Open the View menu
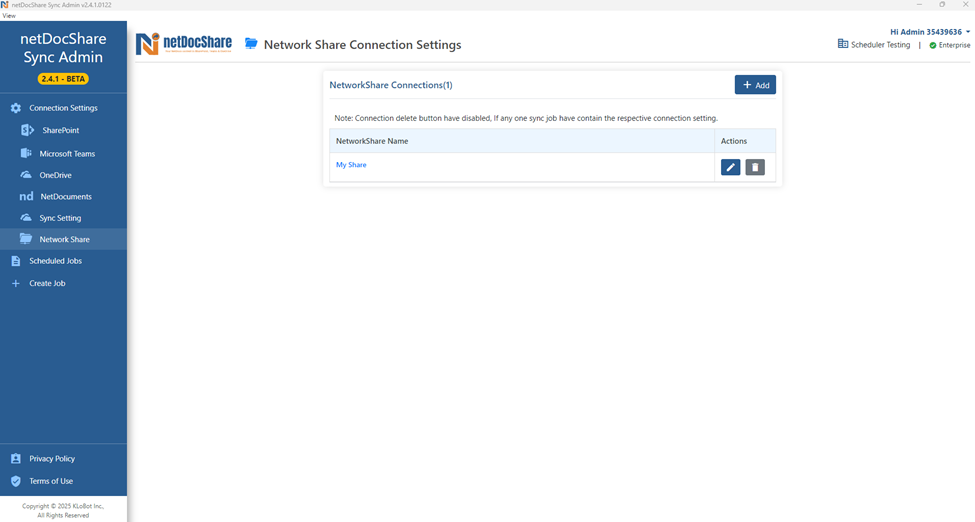Screen dimensions: 975x522 tap(9, 16)
